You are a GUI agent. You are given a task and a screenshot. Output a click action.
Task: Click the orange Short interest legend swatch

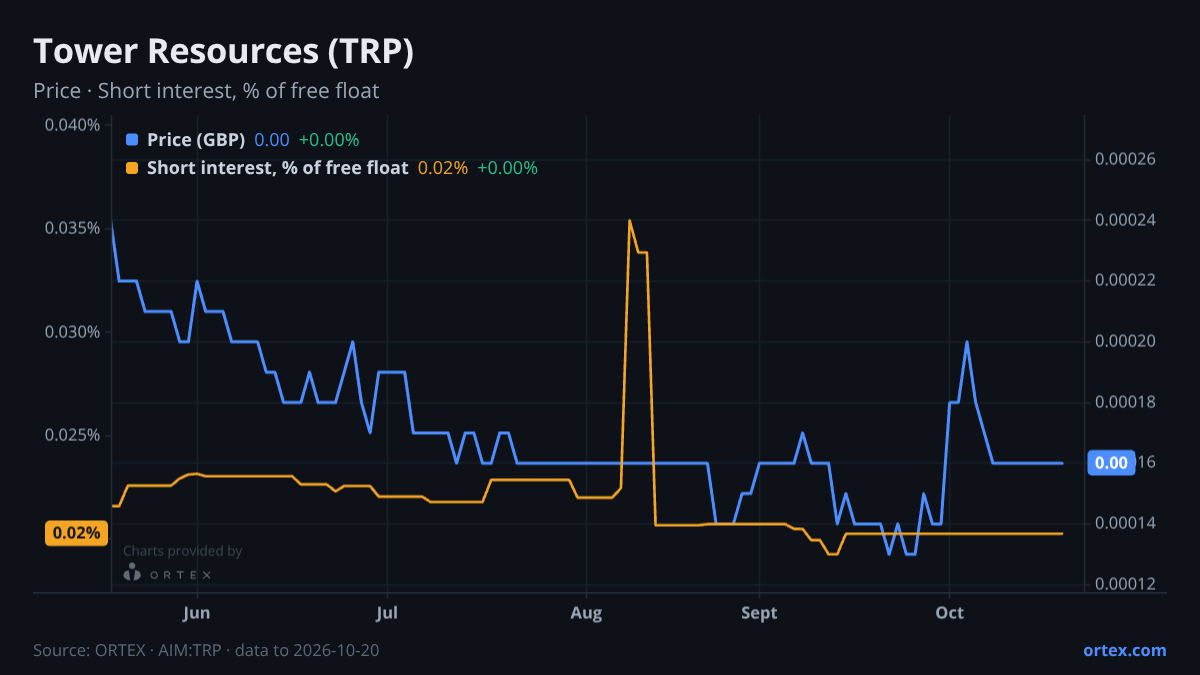pyautogui.click(x=132, y=168)
